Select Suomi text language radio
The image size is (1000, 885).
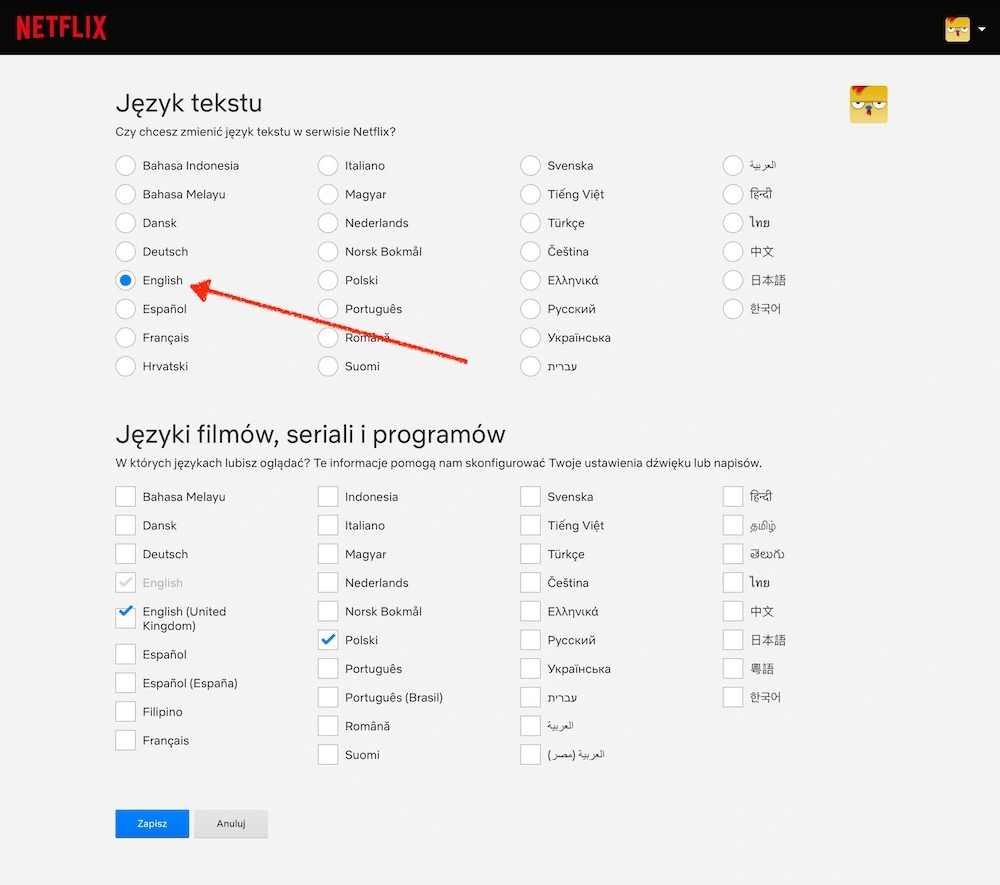(328, 366)
